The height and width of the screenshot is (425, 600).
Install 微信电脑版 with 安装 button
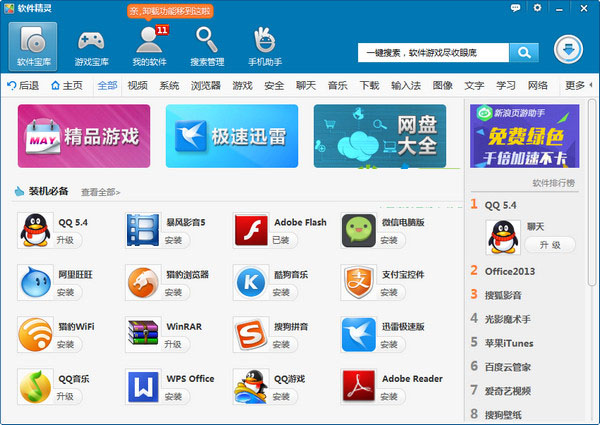tap(389, 240)
